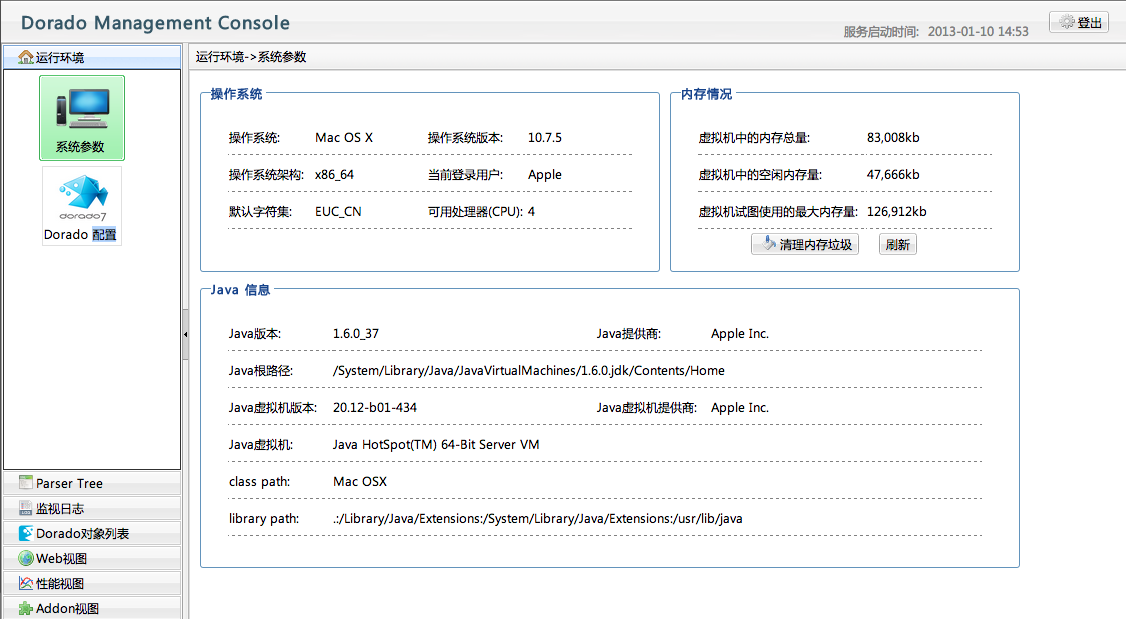The width and height of the screenshot is (1126, 619).
Task: Click the gear icon on 登出 button
Action: click(x=1066, y=22)
